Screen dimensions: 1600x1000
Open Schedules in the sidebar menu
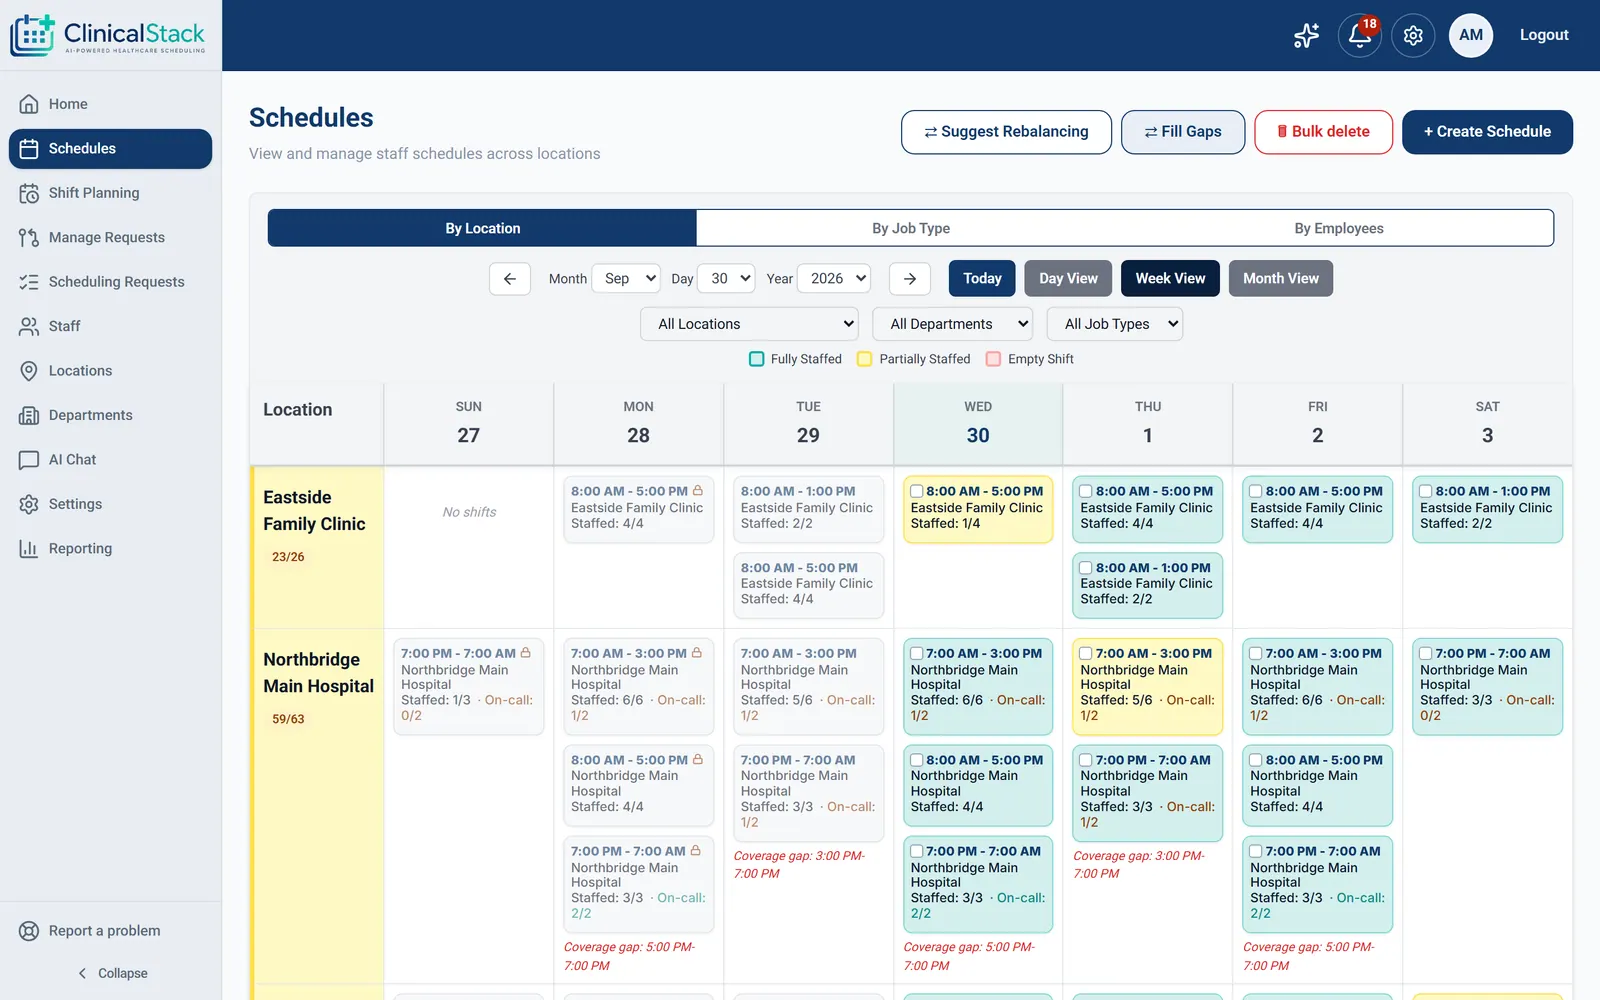coord(110,149)
